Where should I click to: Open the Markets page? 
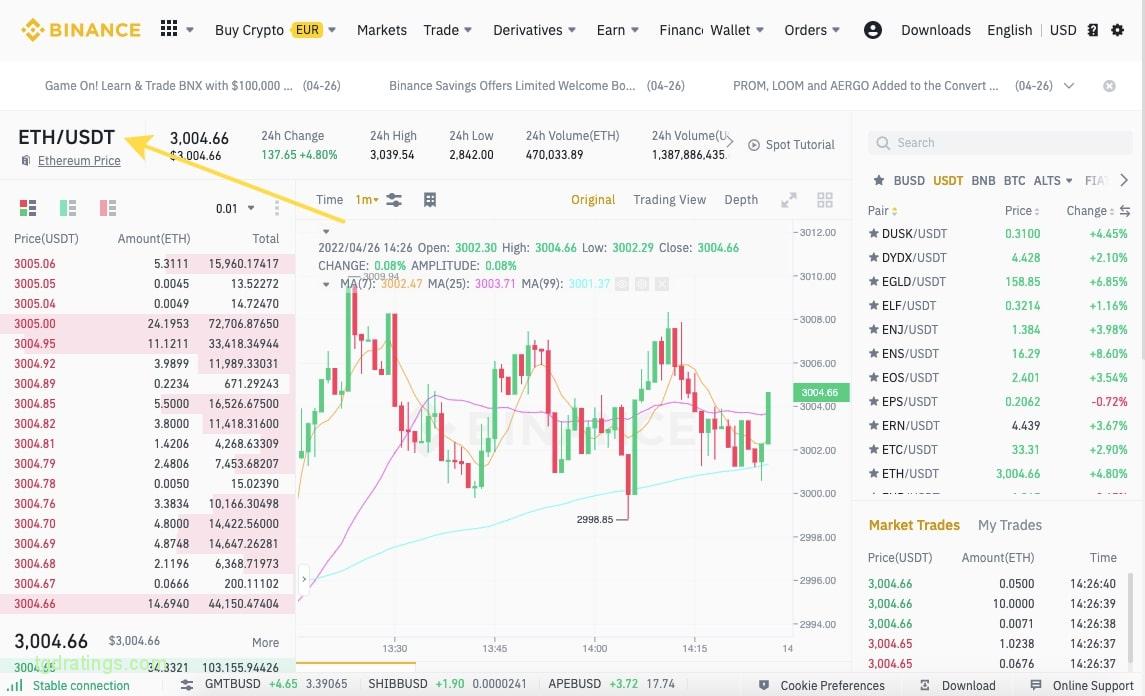click(x=382, y=30)
